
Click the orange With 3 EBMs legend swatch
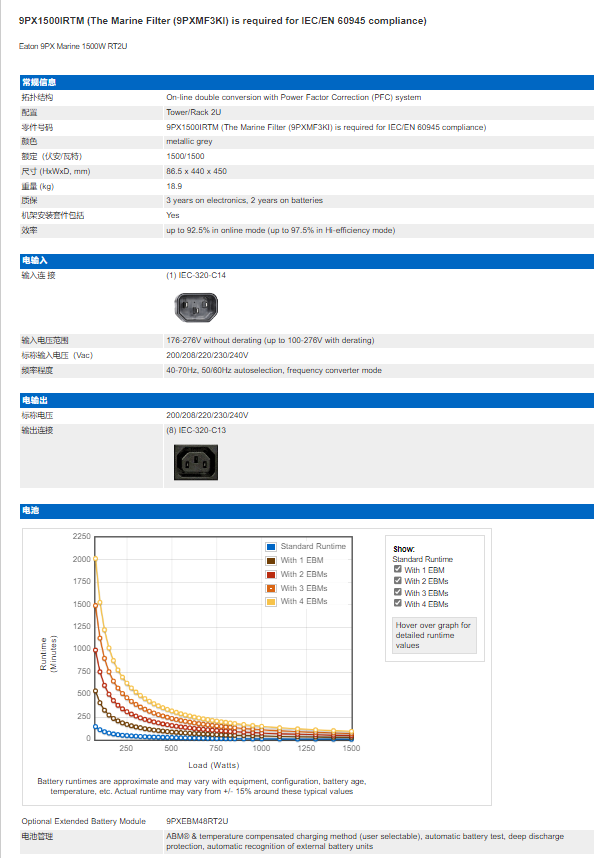tap(271, 588)
